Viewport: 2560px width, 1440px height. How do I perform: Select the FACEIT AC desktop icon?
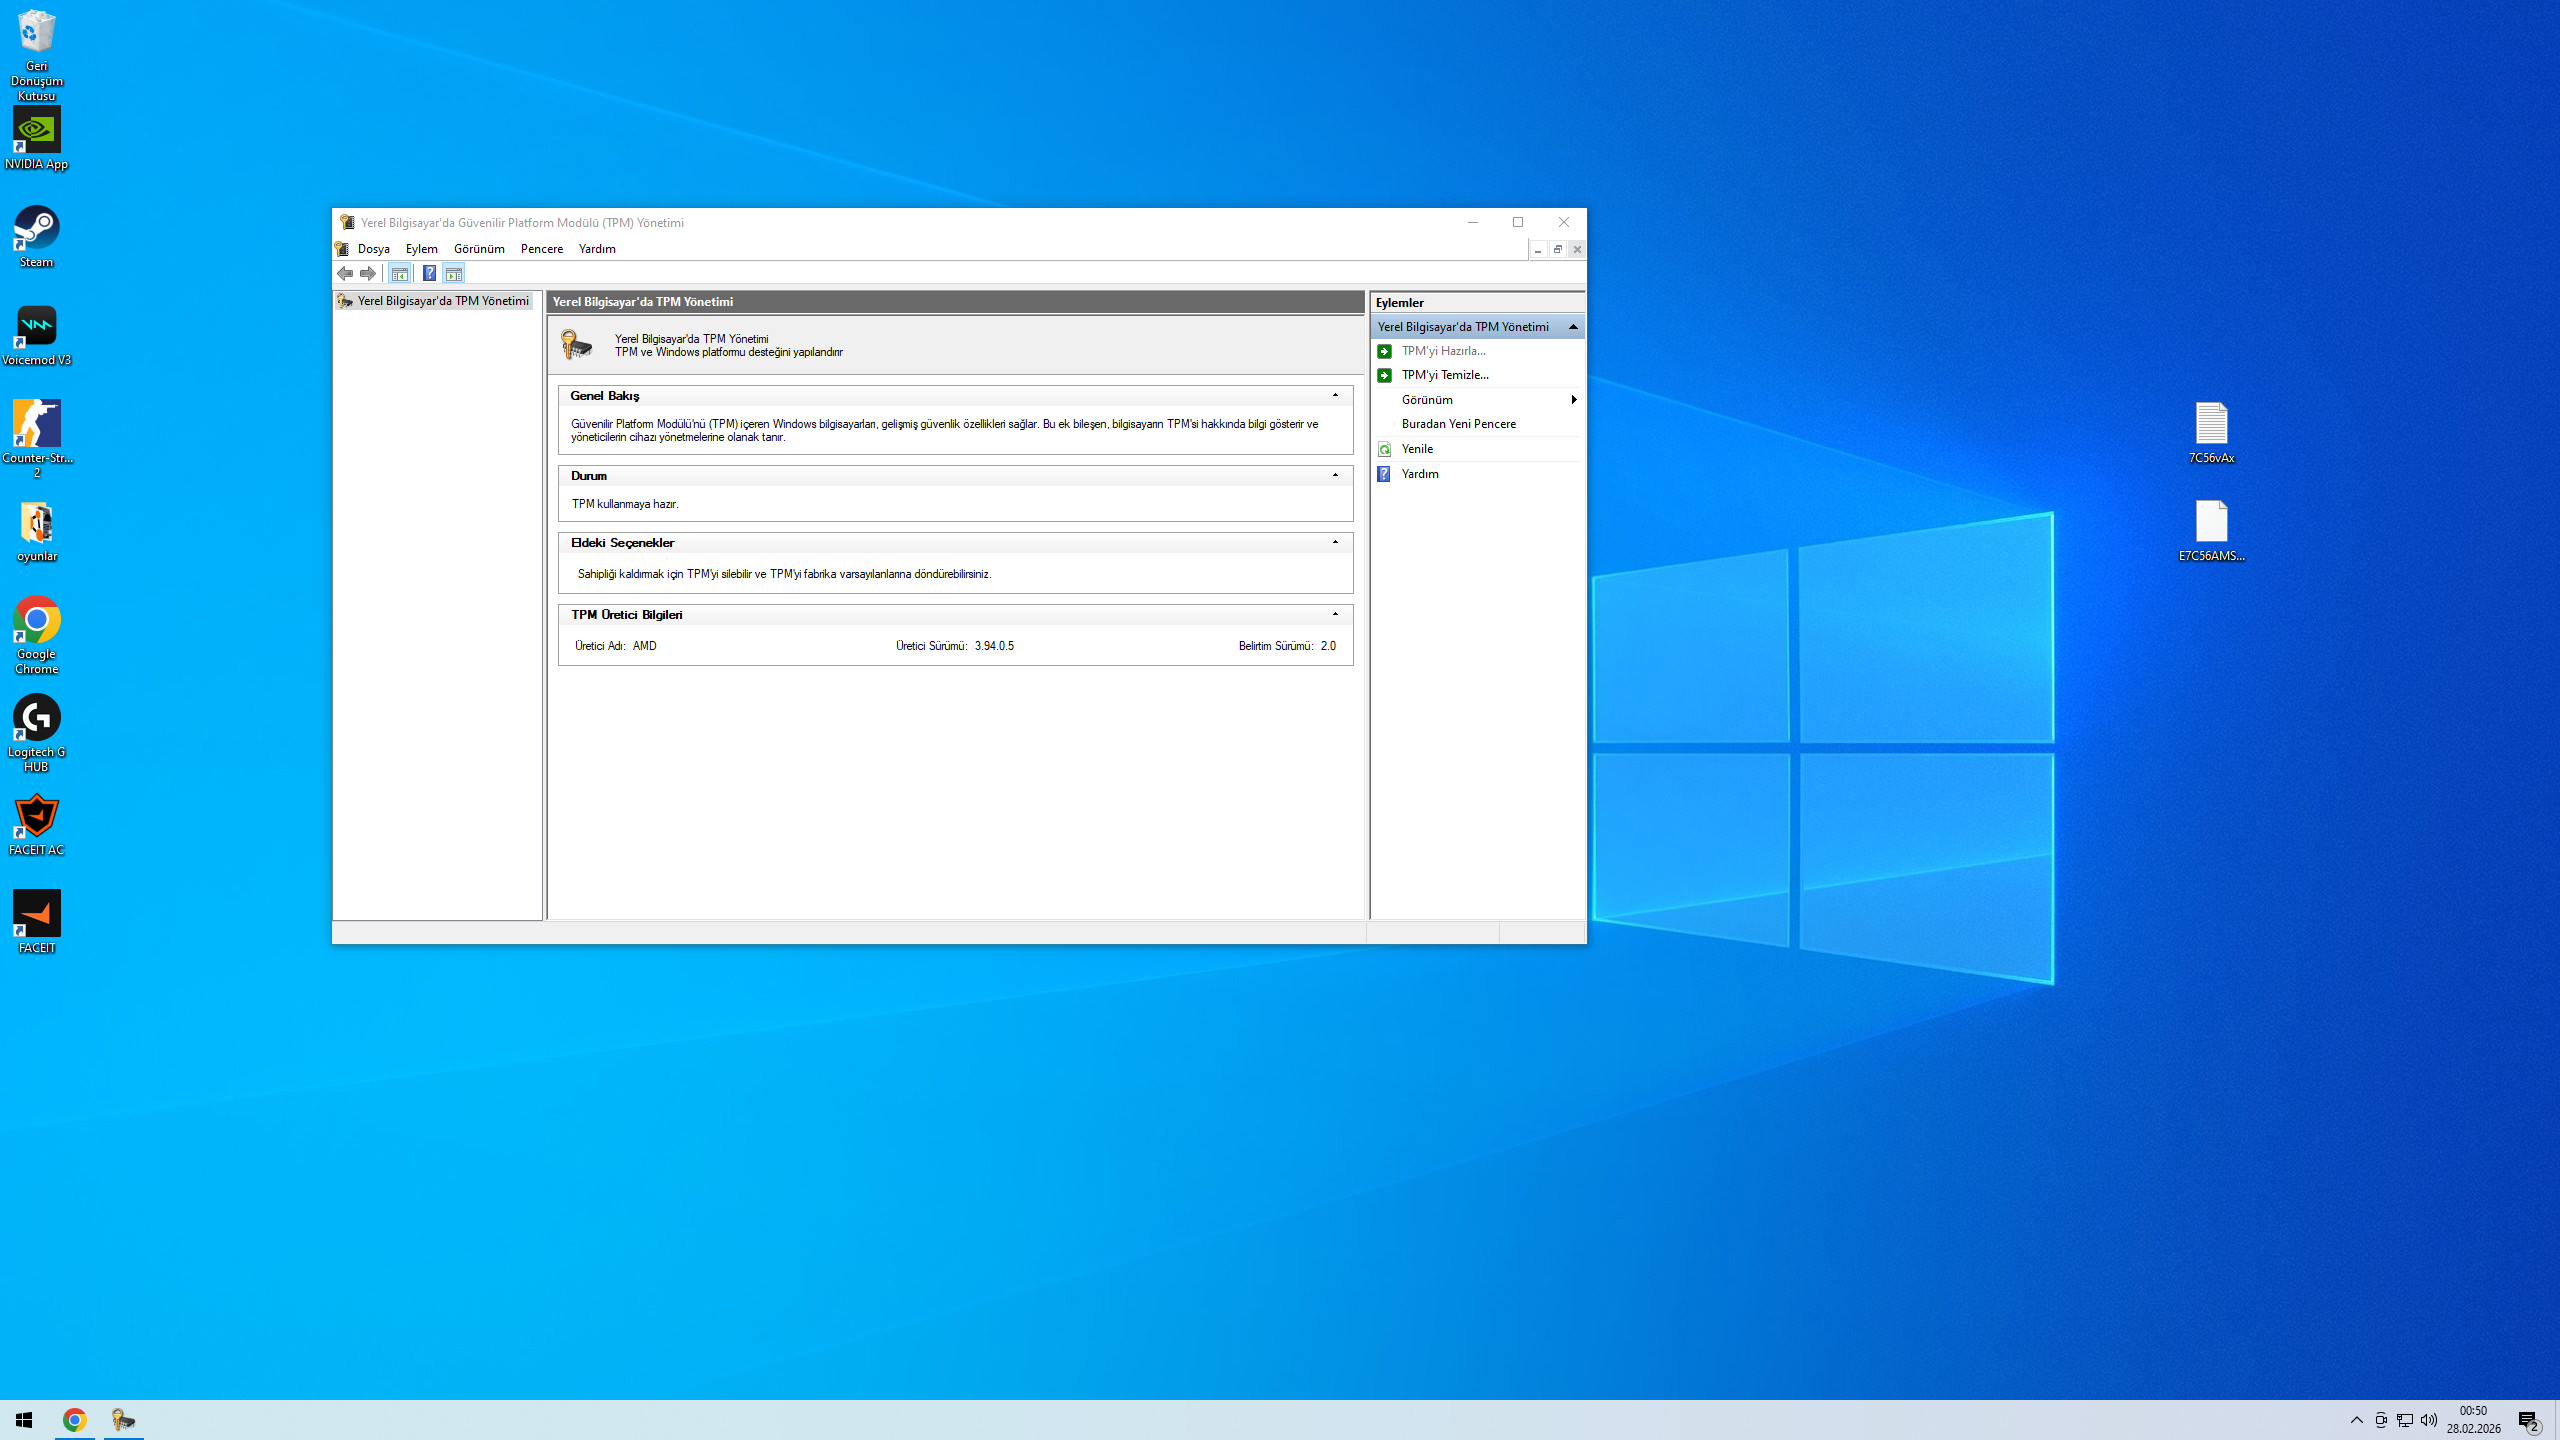click(36, 824)
